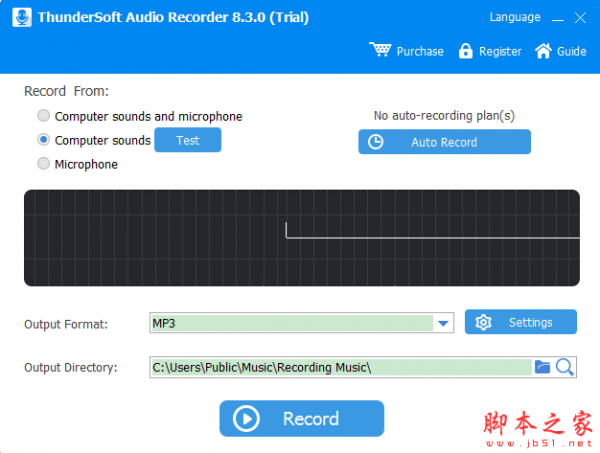Viewport: 600px width, 453px height.
Task: Click the 'Output Directory:' label
Action: pos(71,367)
